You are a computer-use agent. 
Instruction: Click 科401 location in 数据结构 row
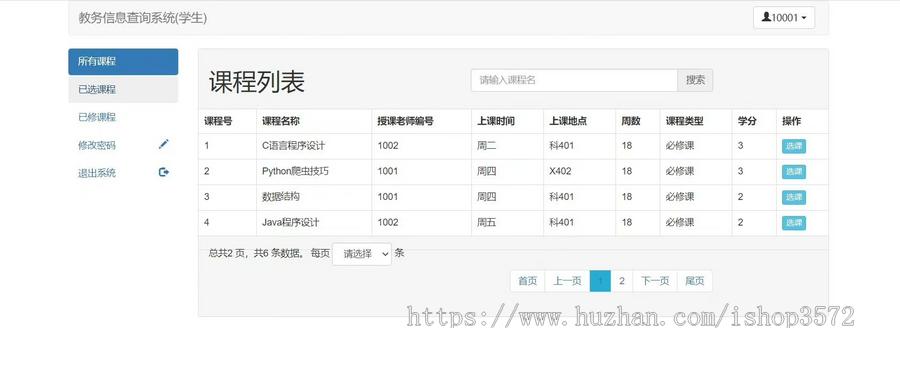(561, 197)
